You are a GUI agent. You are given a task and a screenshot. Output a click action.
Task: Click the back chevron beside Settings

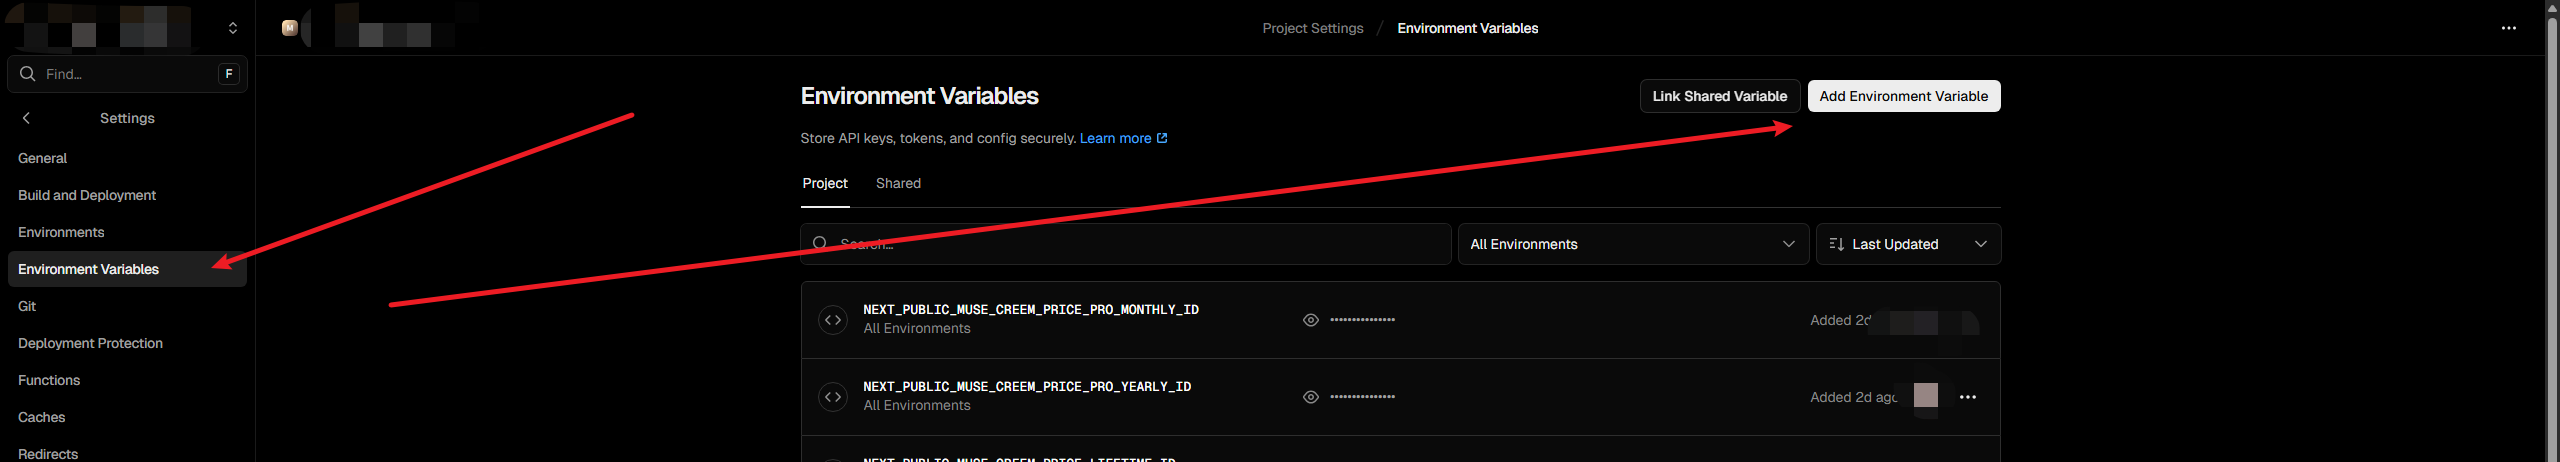click(x=26, y=118)
